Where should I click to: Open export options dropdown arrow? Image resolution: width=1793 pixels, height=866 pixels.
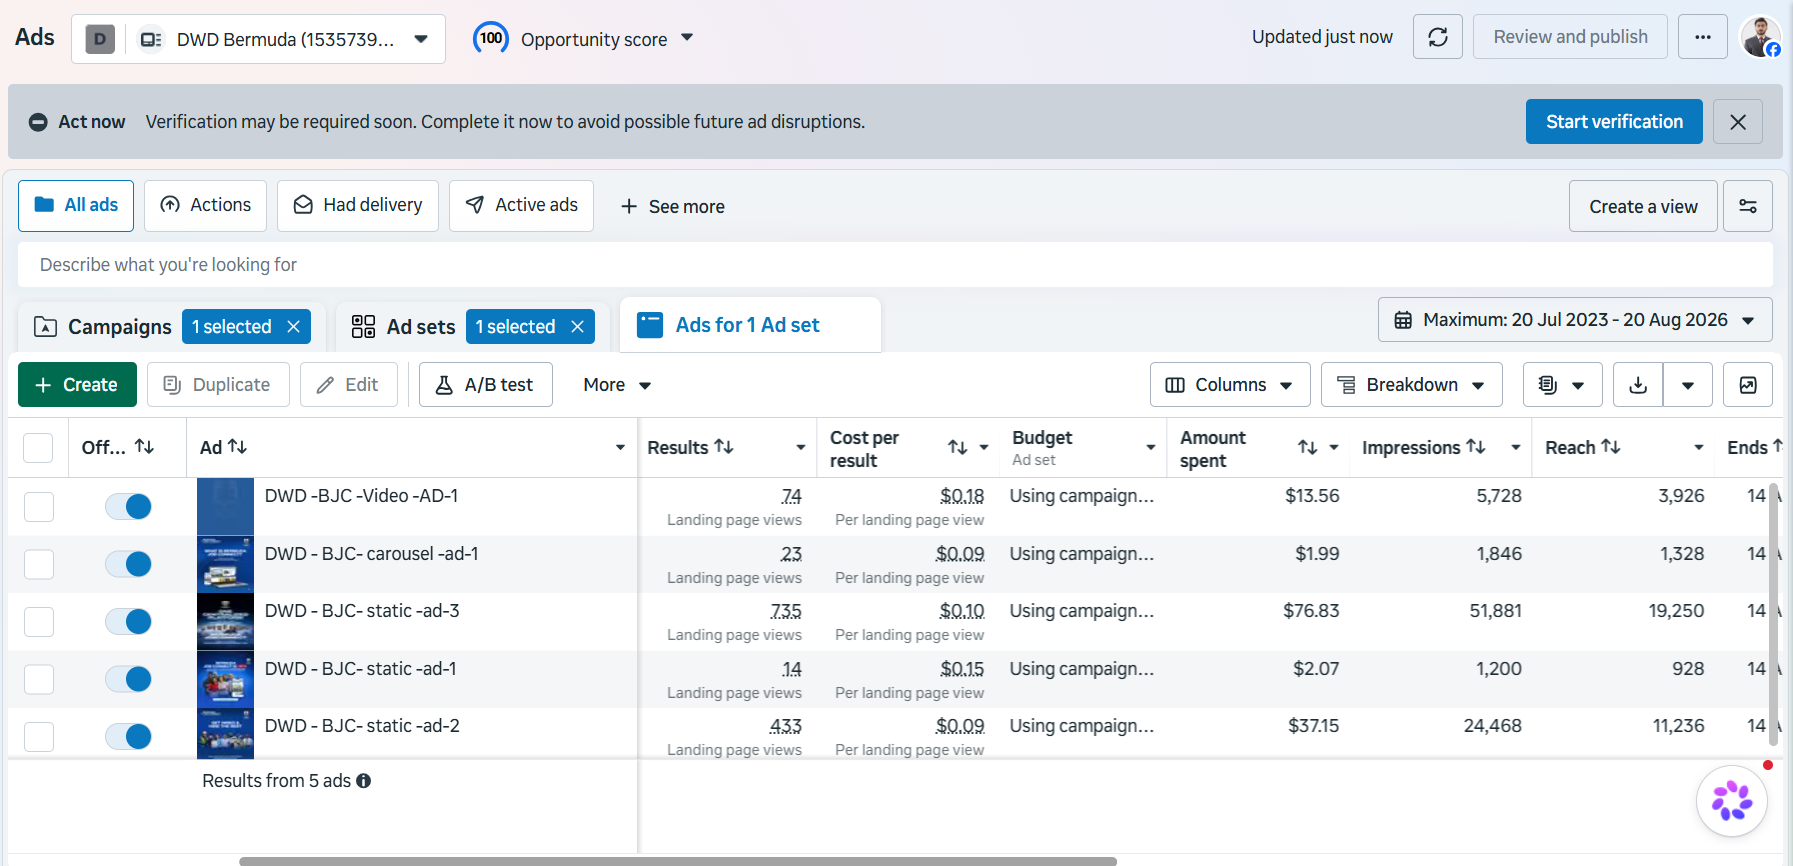tap(1688, 385)
